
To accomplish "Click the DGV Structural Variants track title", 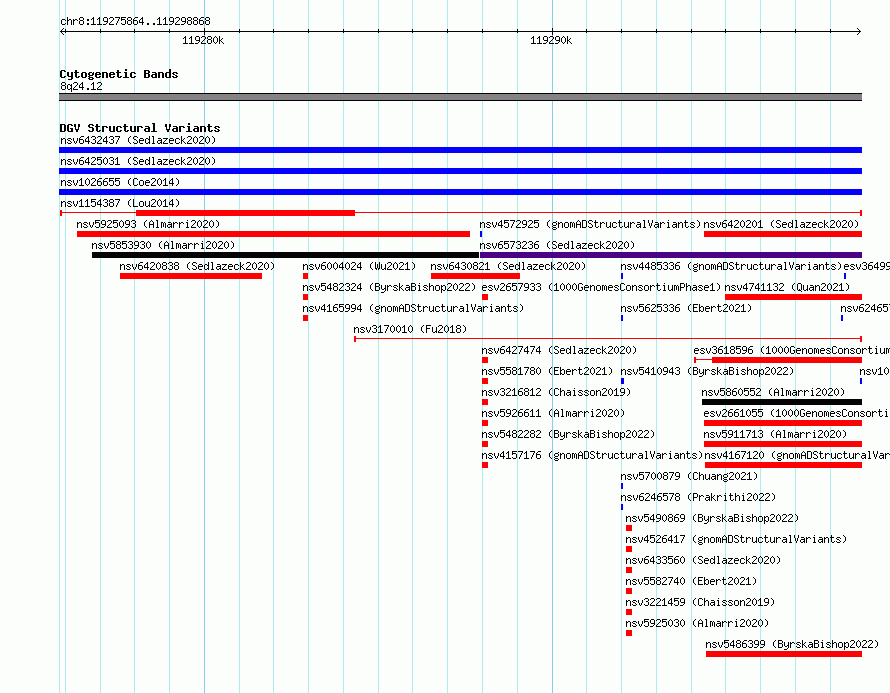I will (x=140, y=128).
